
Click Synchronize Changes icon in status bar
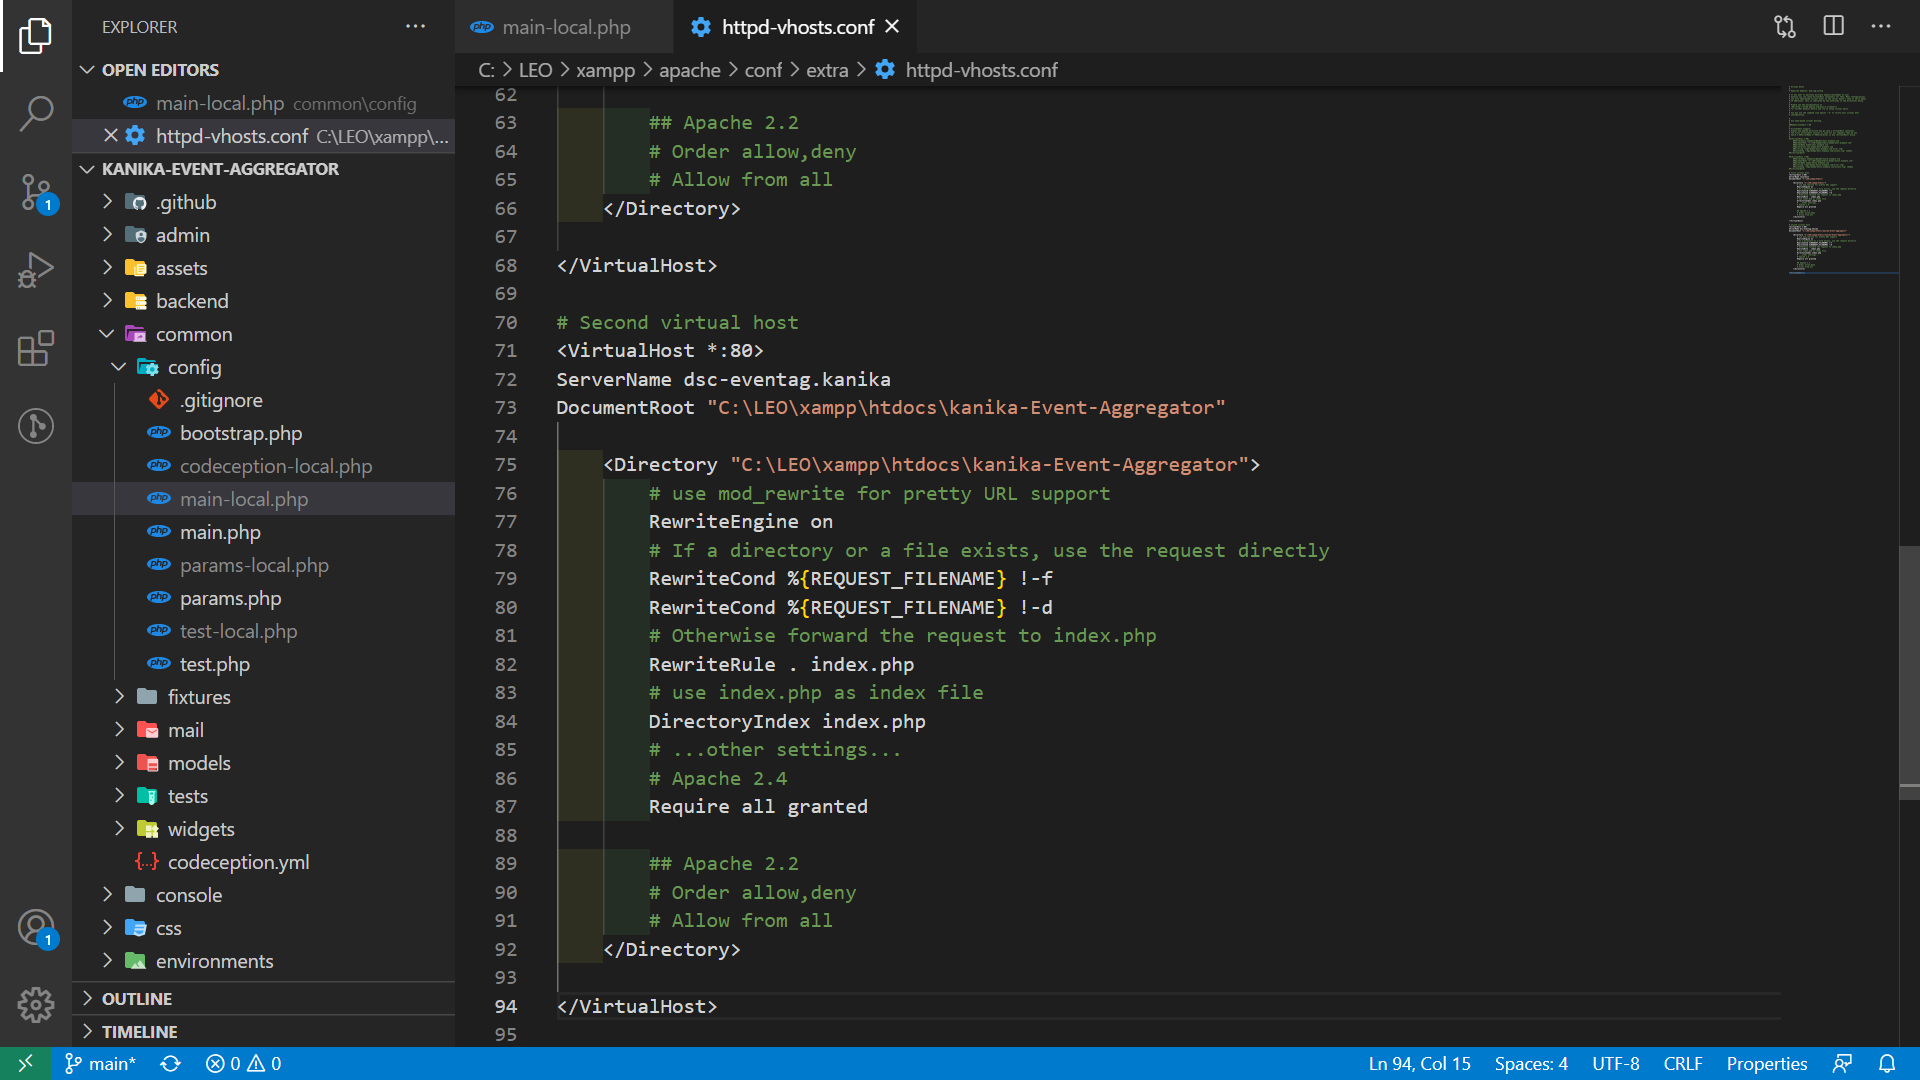pos(171,1063)
